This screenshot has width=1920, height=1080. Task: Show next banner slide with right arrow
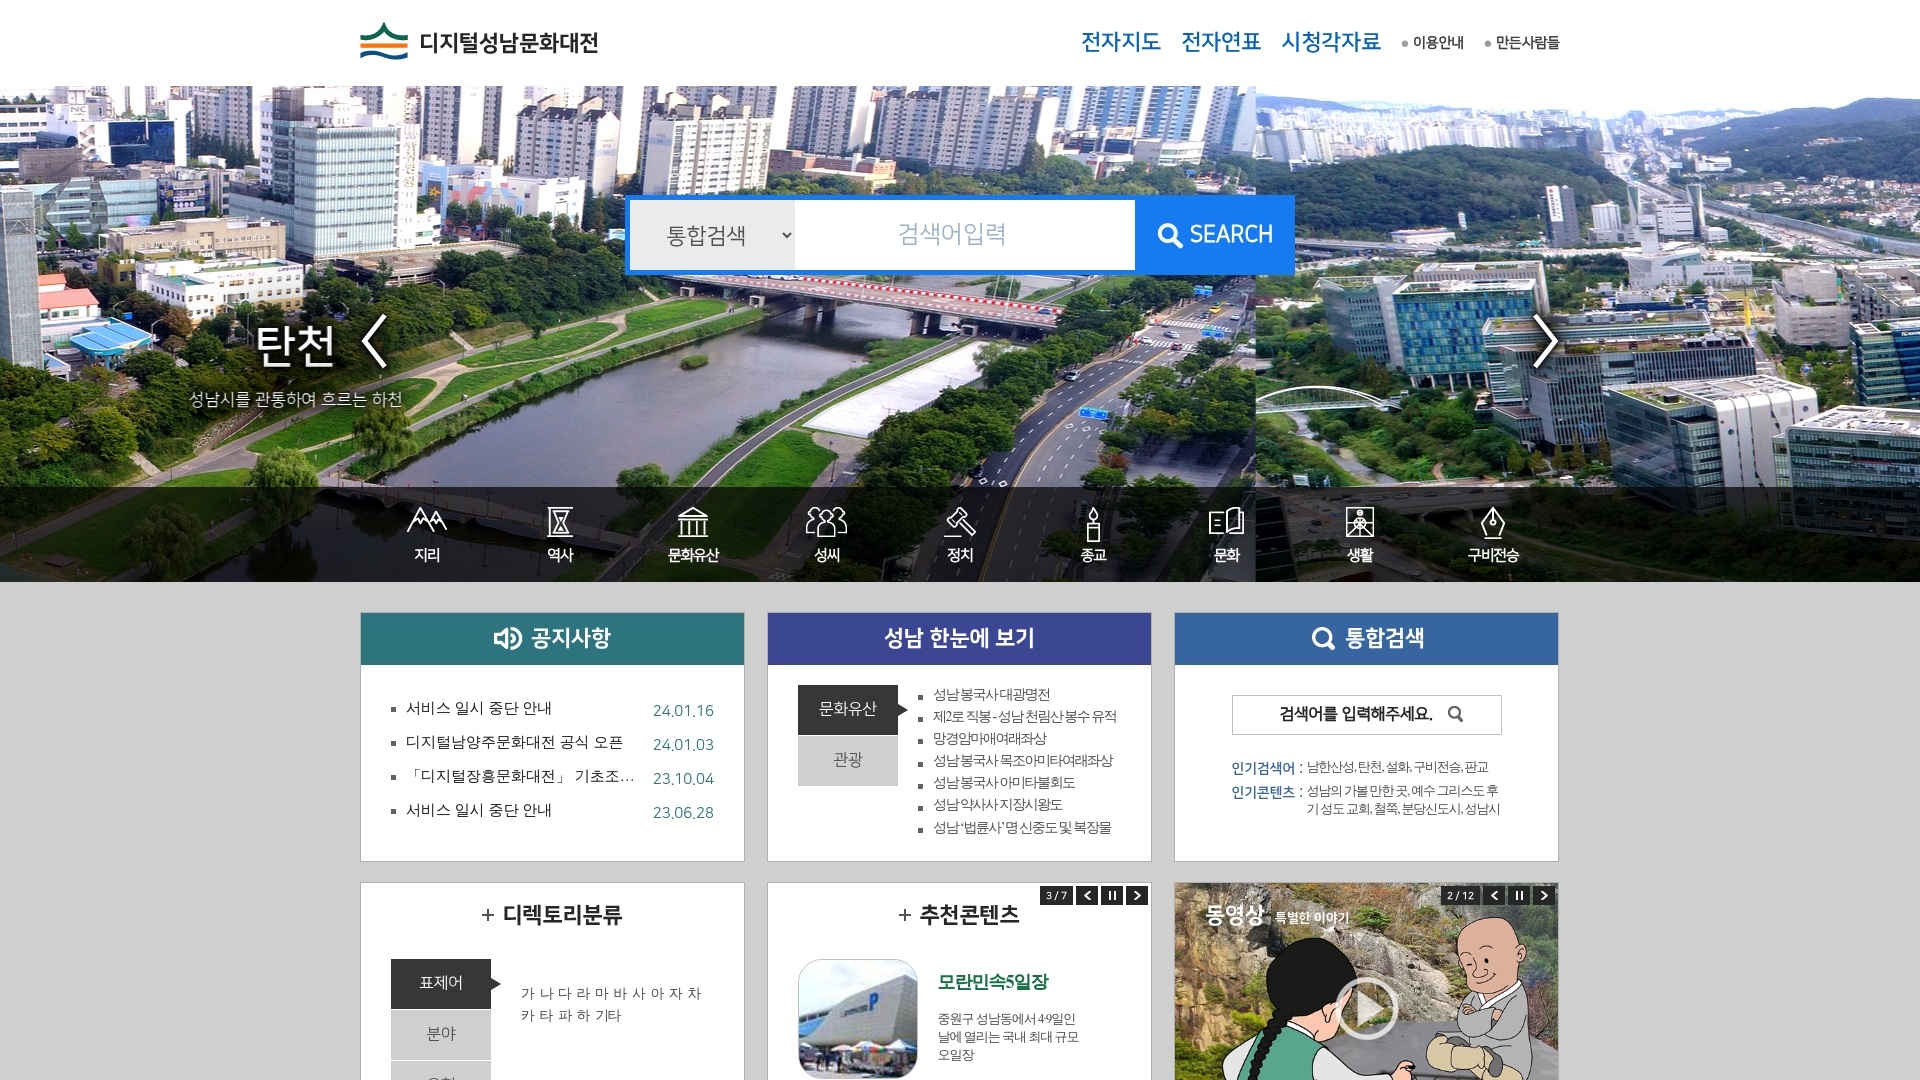click(x=1545, y=342)
